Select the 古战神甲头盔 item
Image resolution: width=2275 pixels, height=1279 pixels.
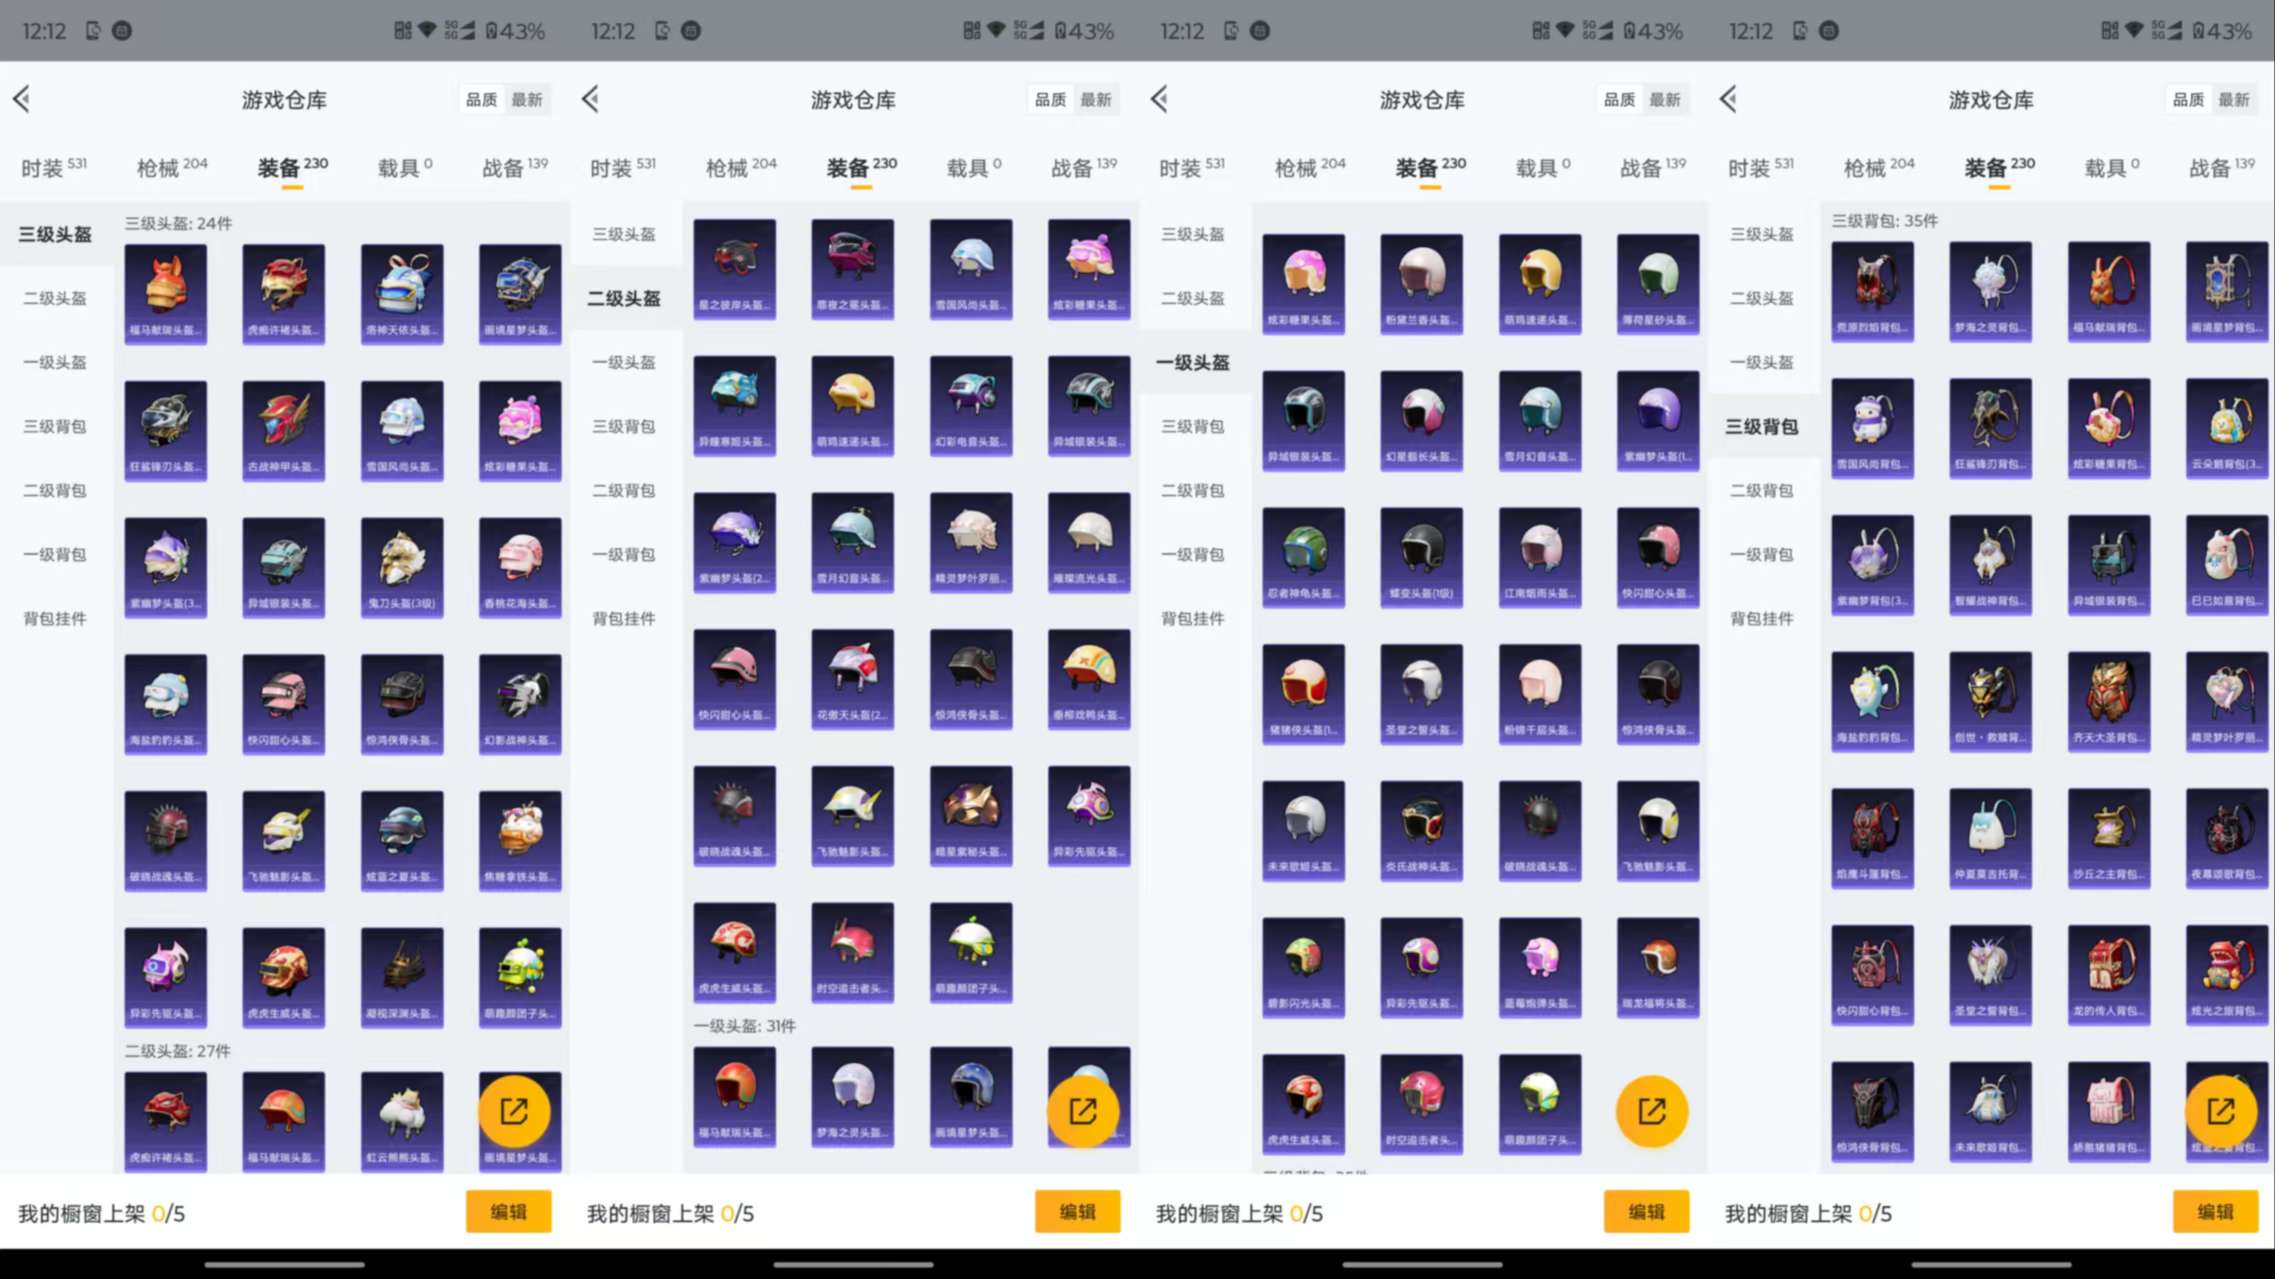pos(283,430)
